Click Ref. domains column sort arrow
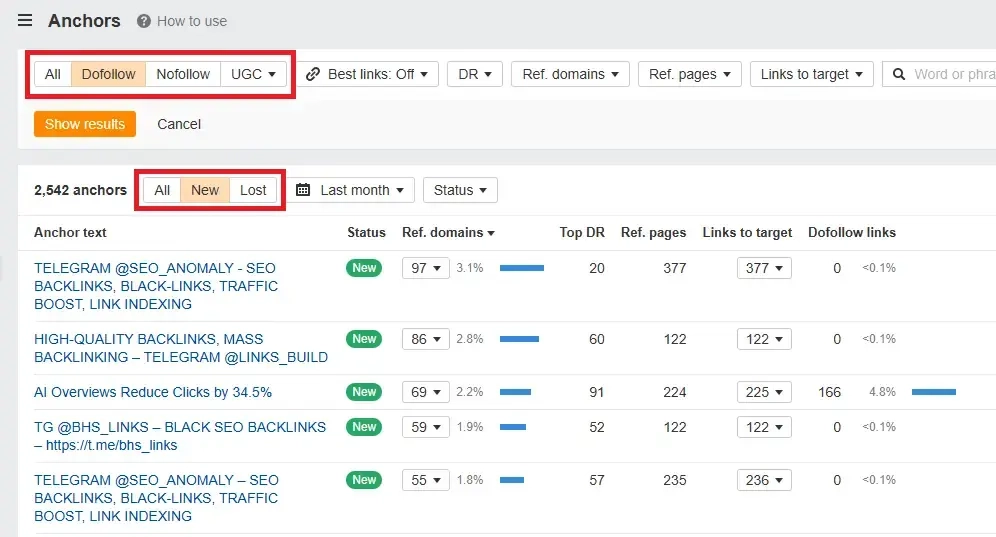Screen dimensions: 996x537 click(x=491, y=233)
